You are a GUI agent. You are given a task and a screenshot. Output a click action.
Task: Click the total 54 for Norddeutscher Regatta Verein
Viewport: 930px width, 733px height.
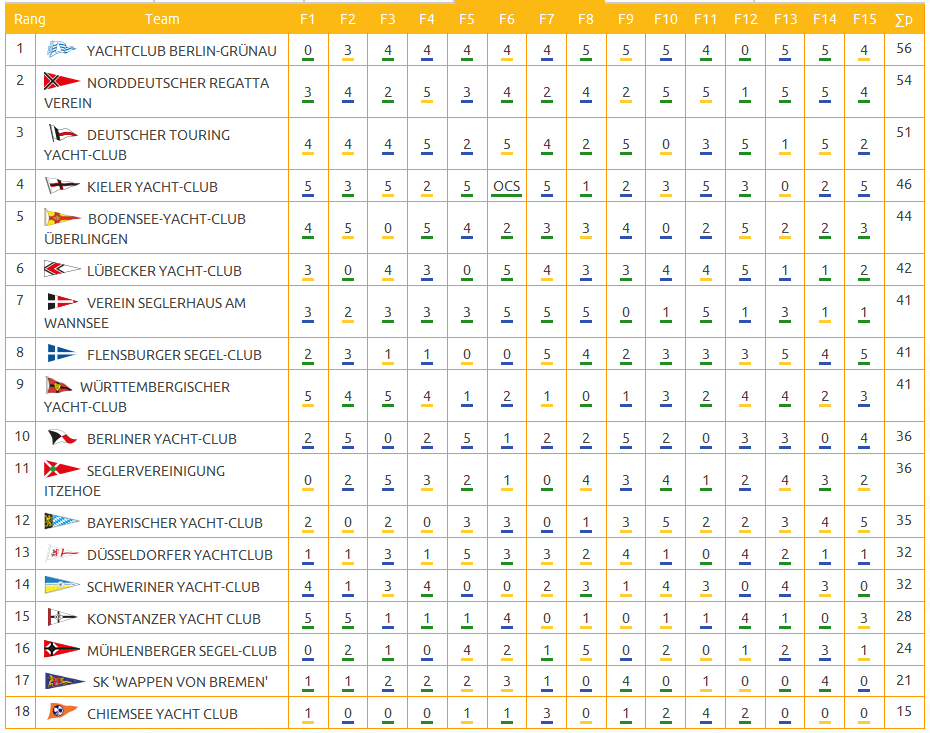pos(904,80)
